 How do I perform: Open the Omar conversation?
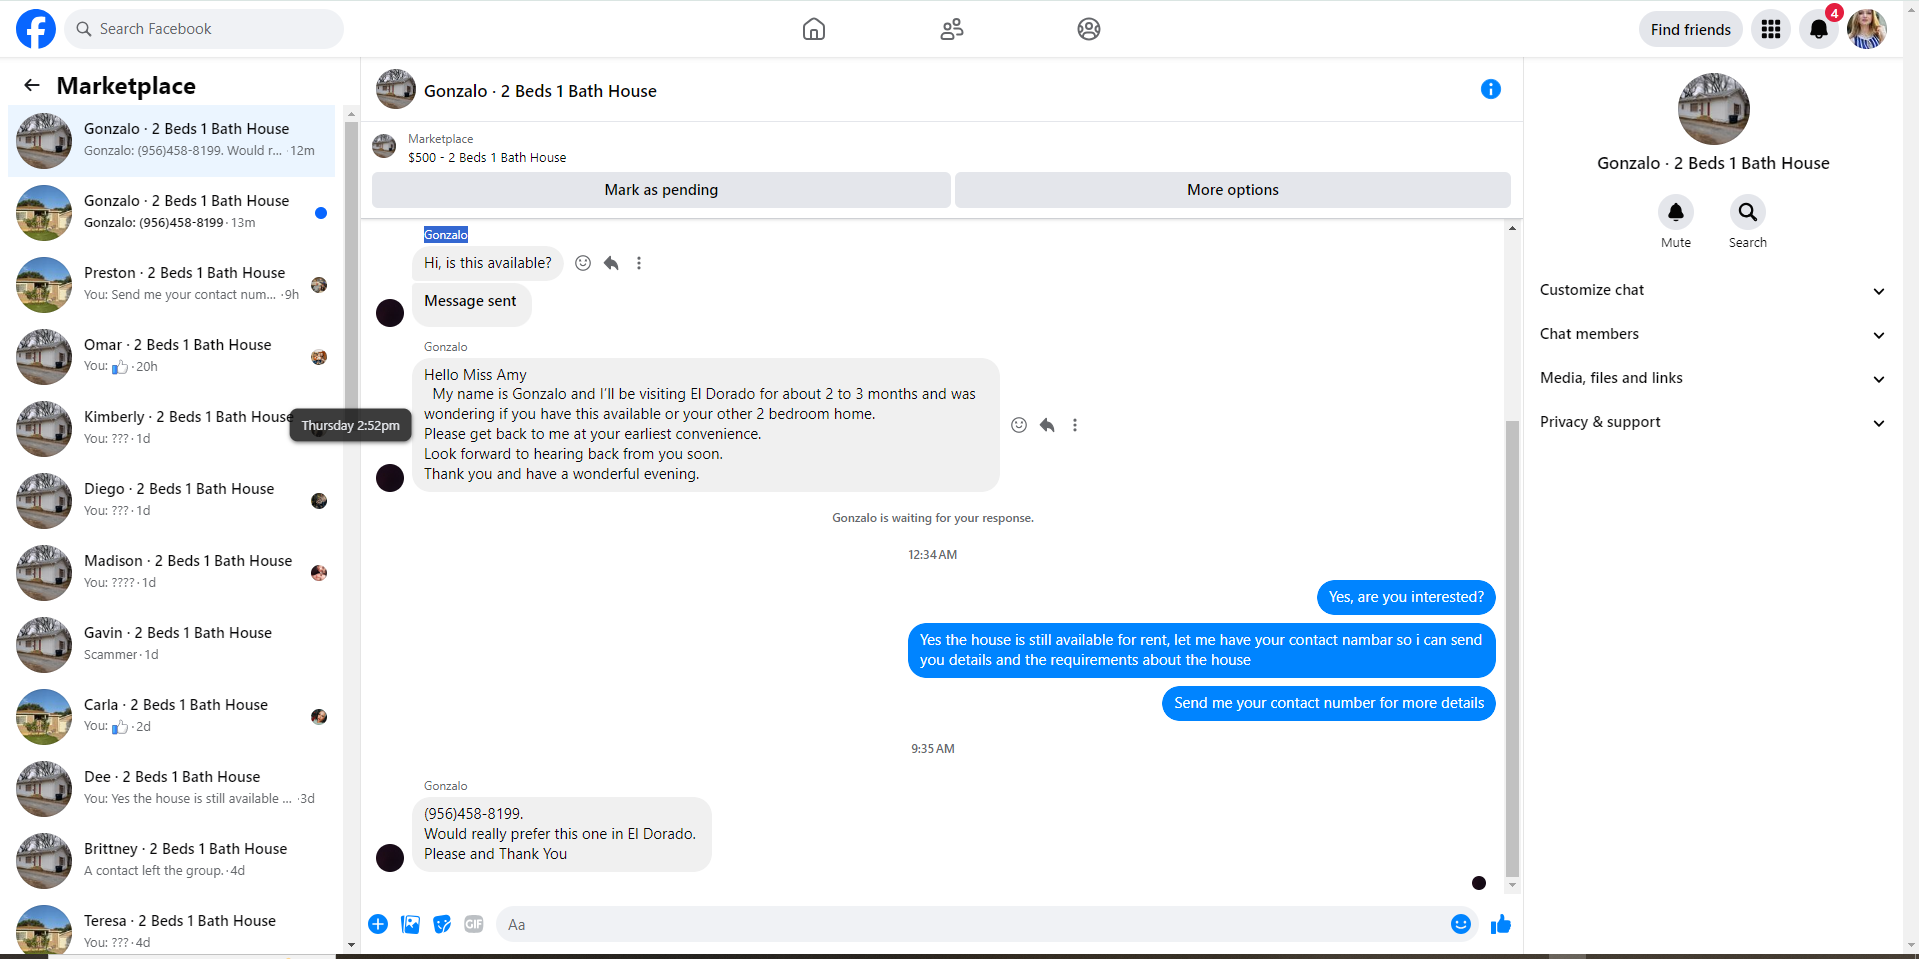[172, 357]
